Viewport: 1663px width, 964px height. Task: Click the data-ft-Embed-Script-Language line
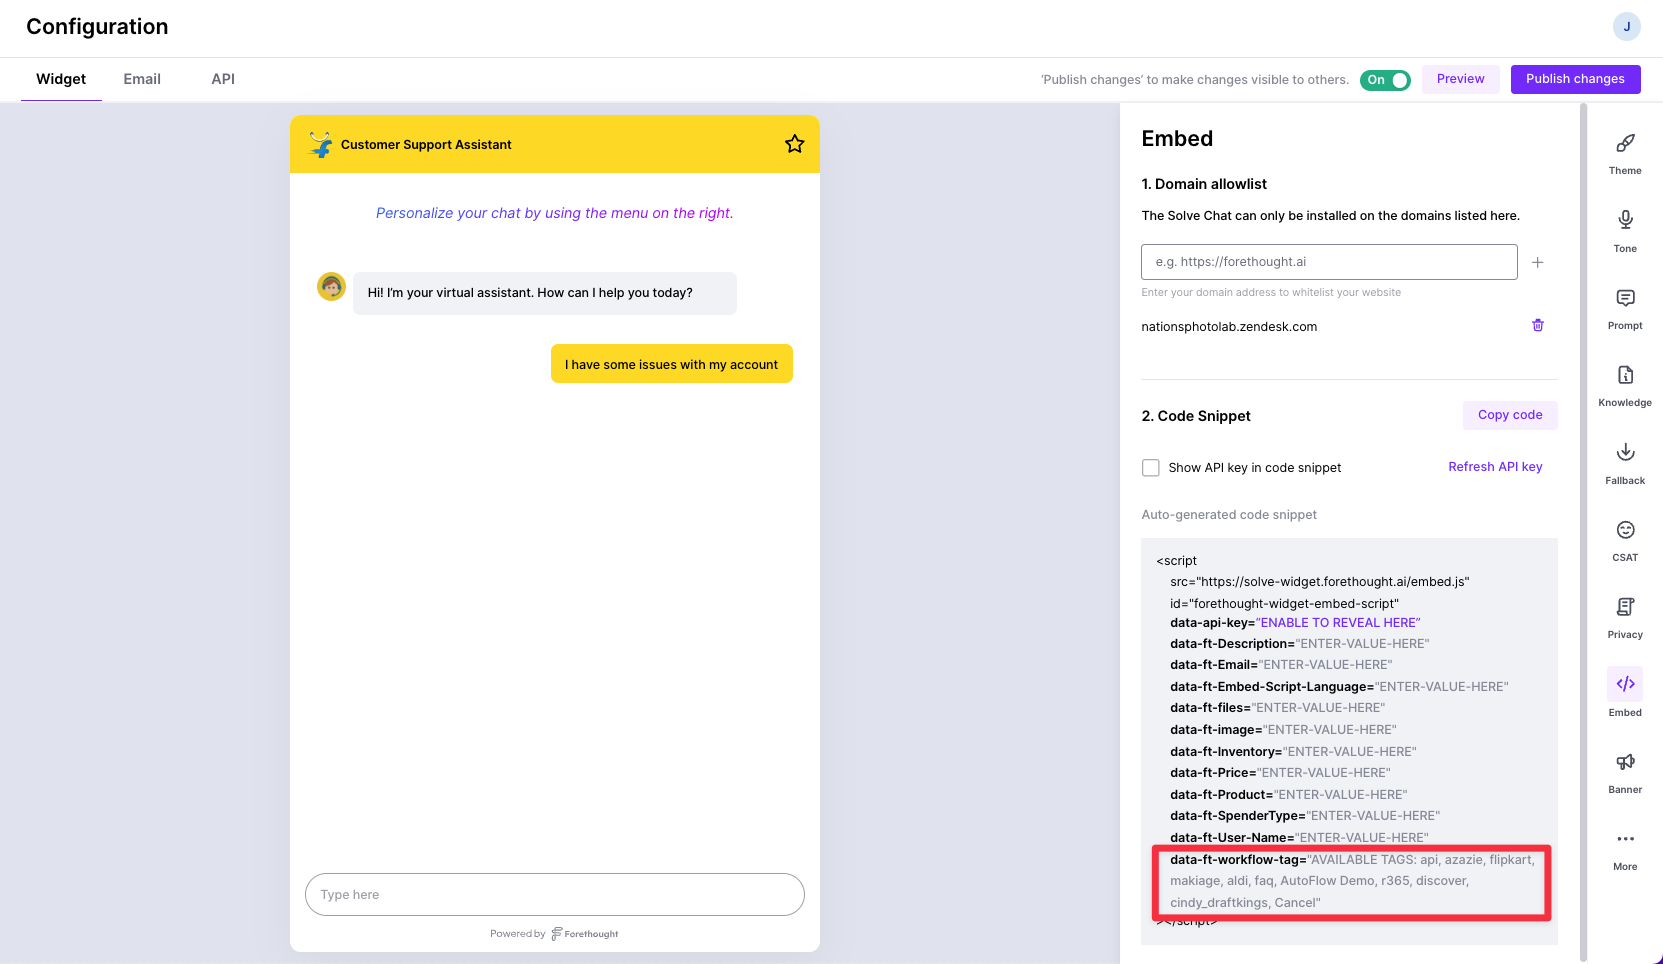(x=1339, y=687)
